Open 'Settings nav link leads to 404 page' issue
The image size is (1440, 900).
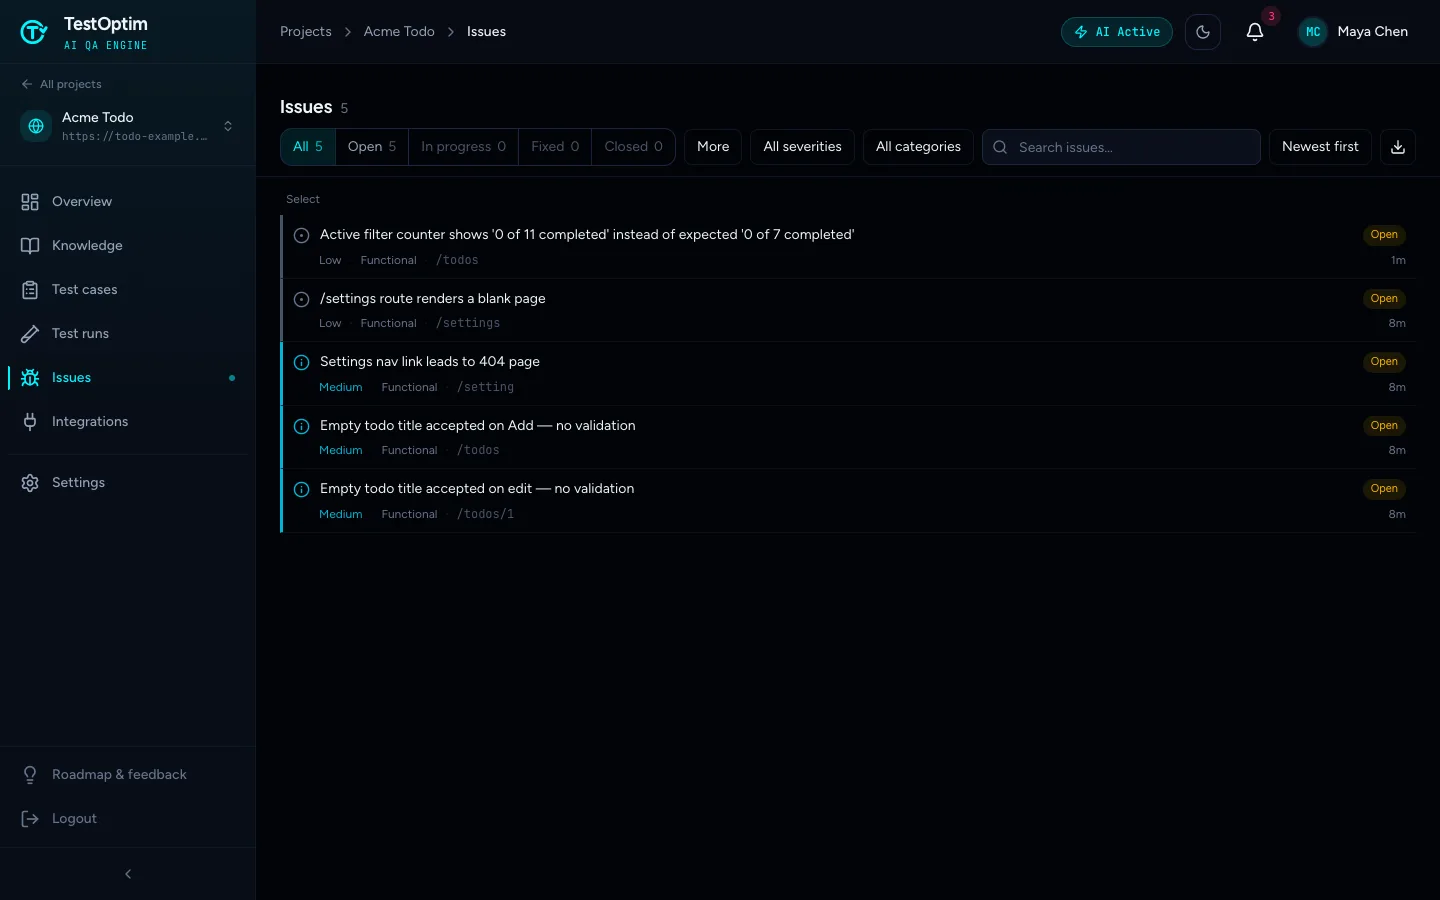tap(849, 374)
